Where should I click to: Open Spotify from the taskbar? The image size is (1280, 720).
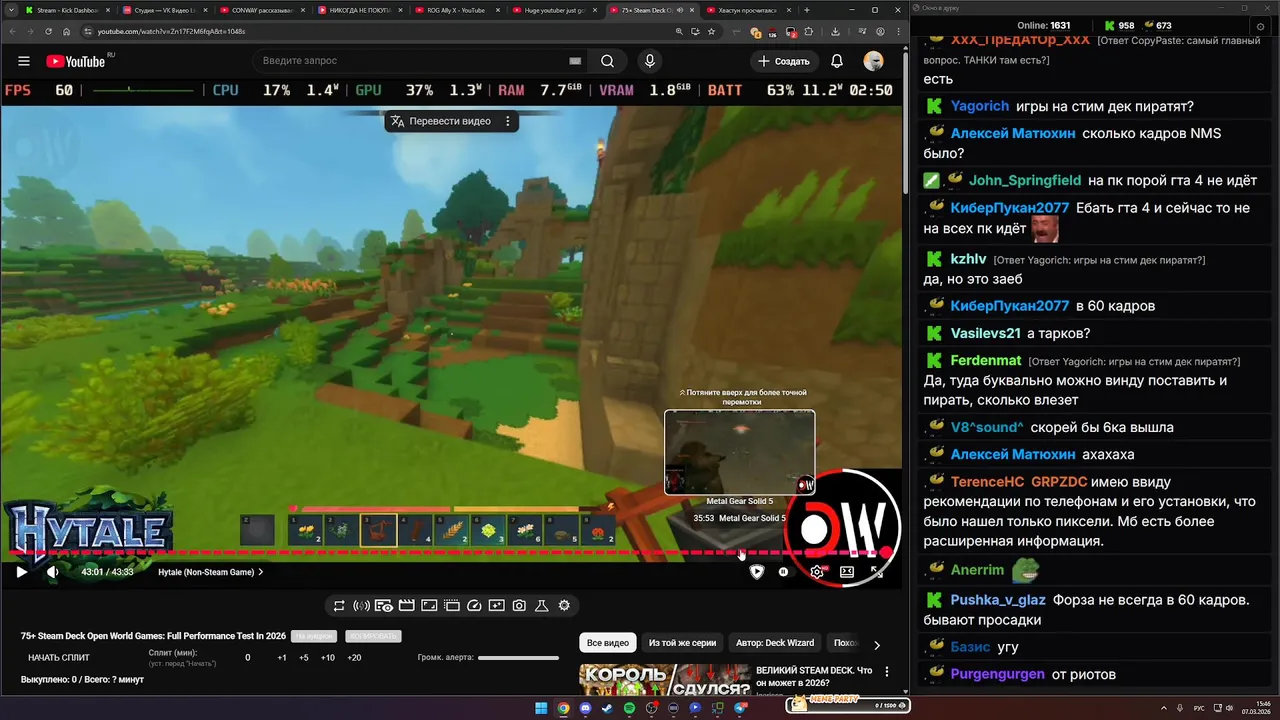[x=629, y=708]
